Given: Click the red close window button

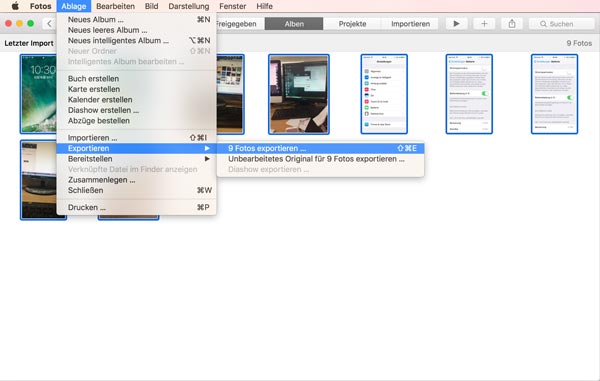Looking at the screenshot, I should click(x=8, y=24).
